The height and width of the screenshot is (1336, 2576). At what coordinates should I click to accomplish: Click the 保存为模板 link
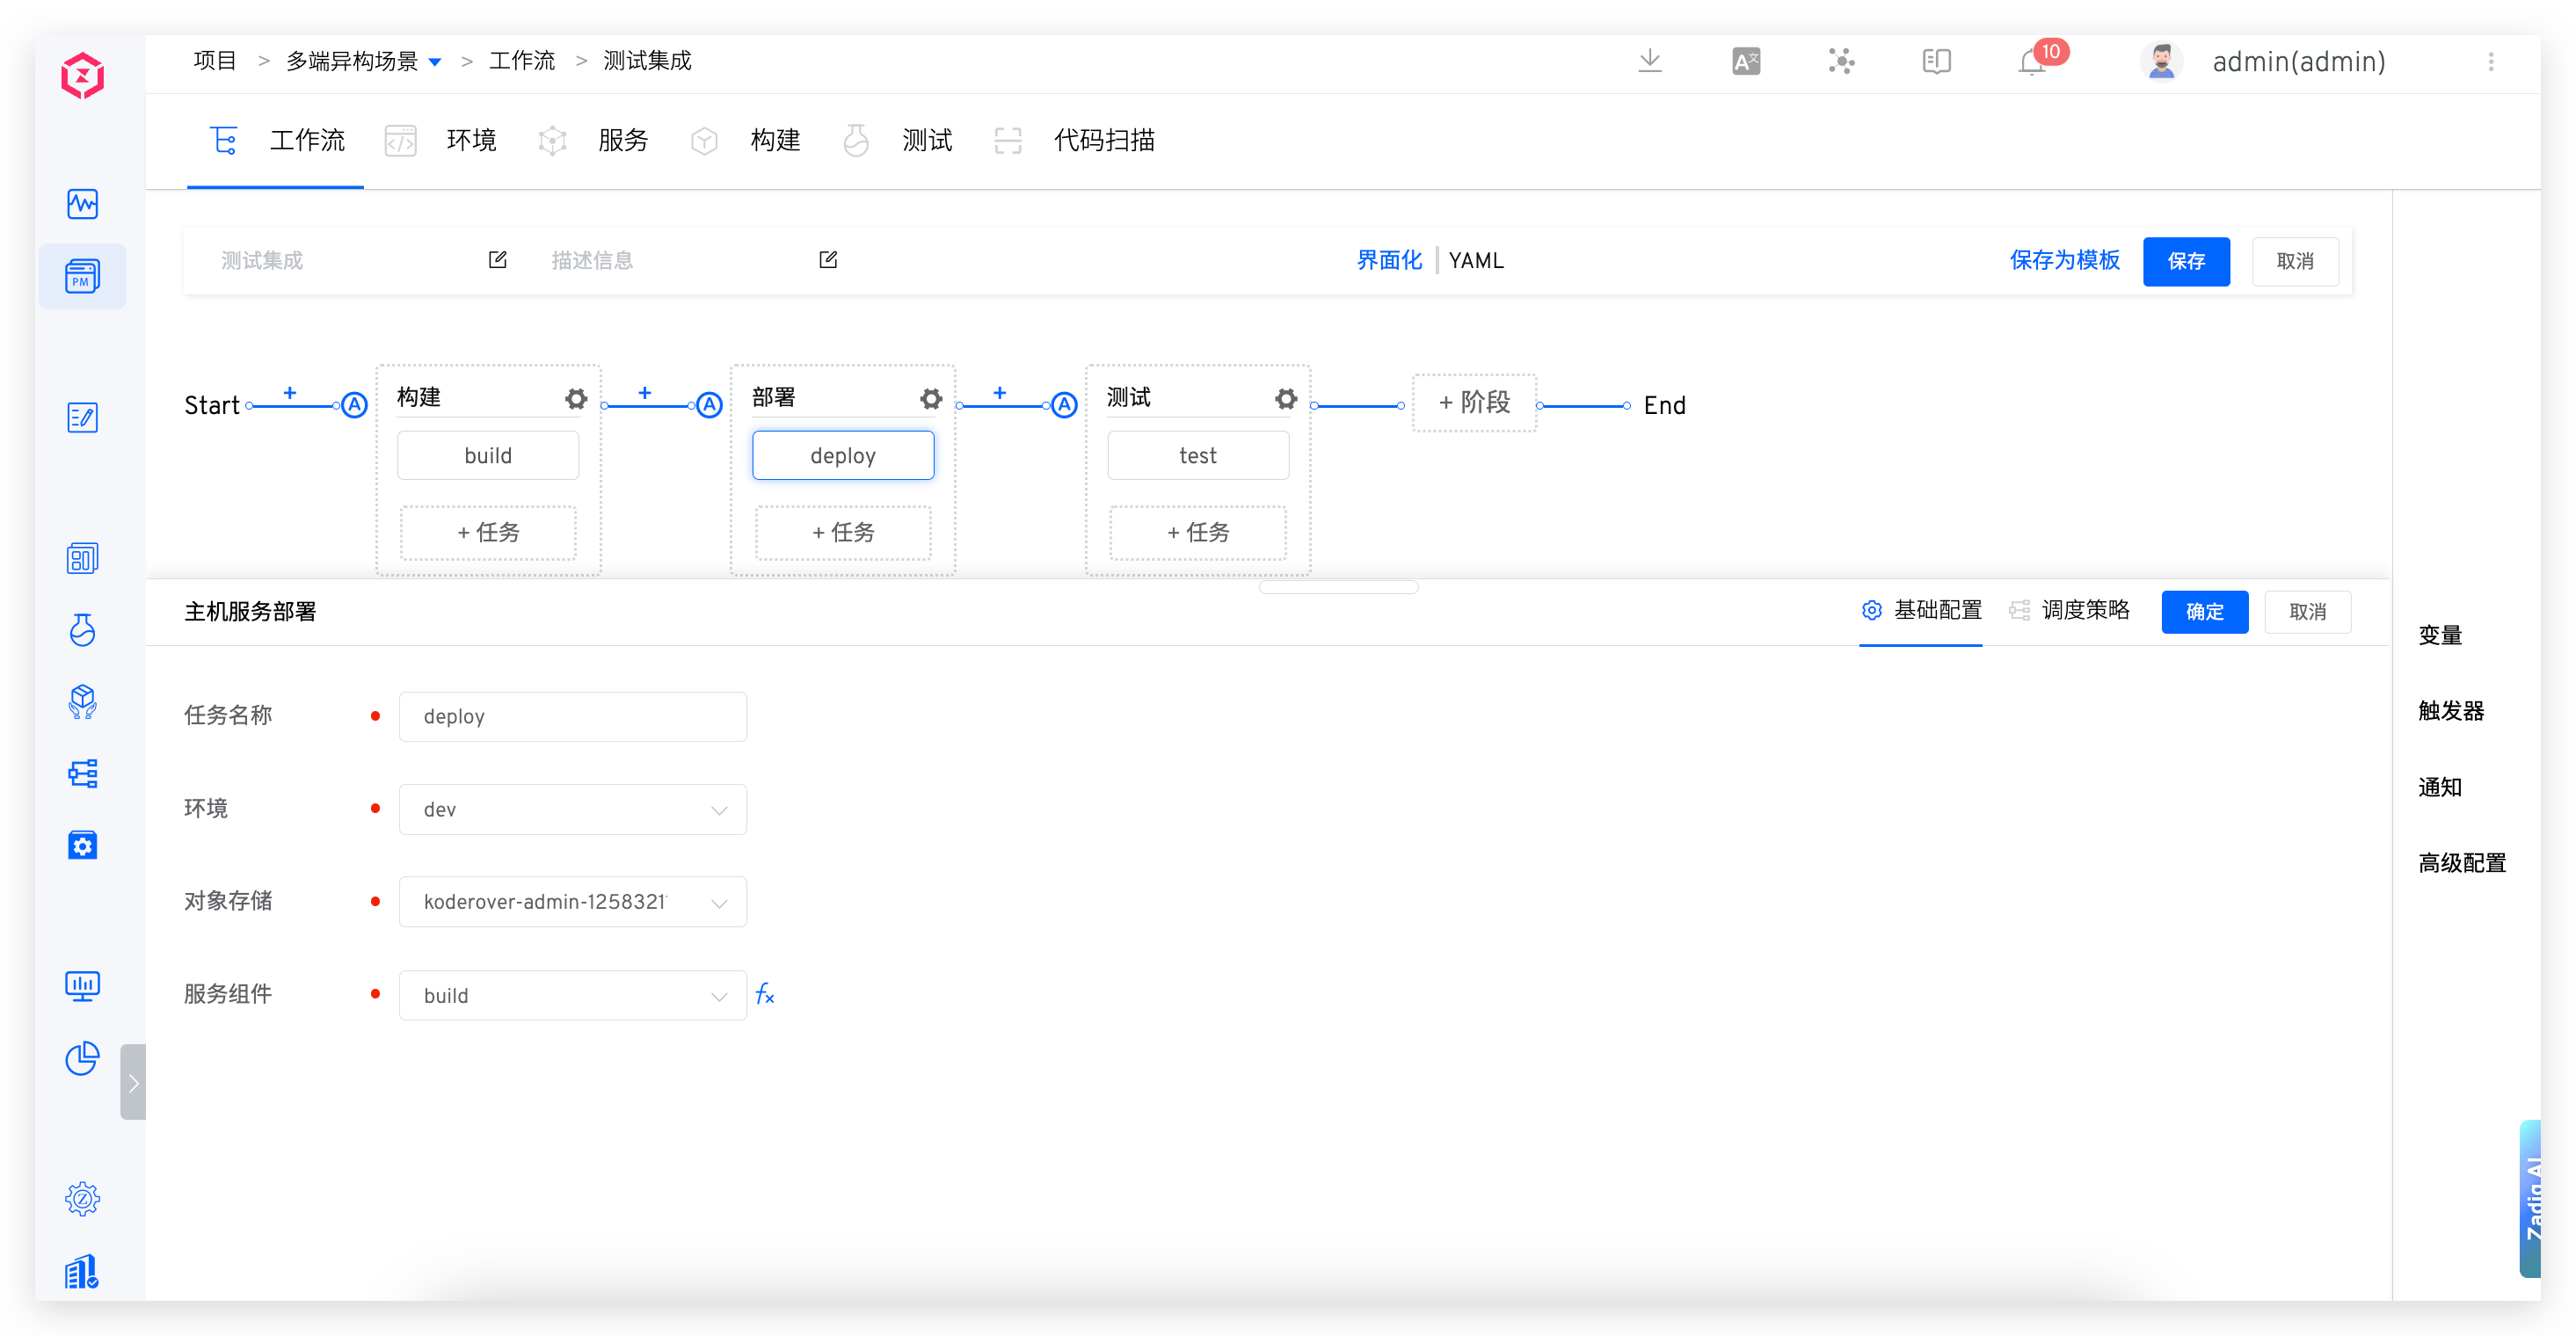click(x=2064, y=260)
